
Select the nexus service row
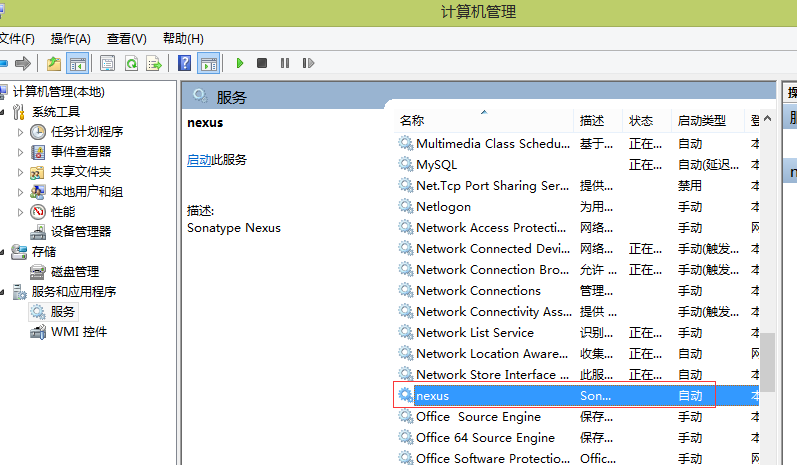(577, 395)
